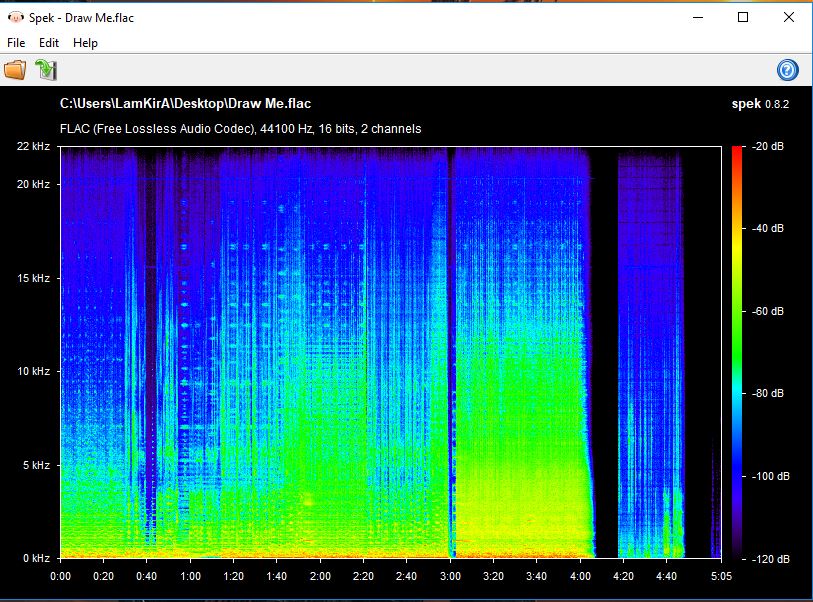Screen dimensions: 813x602
Task: Open the Help menu
Action: click(85, 43)
